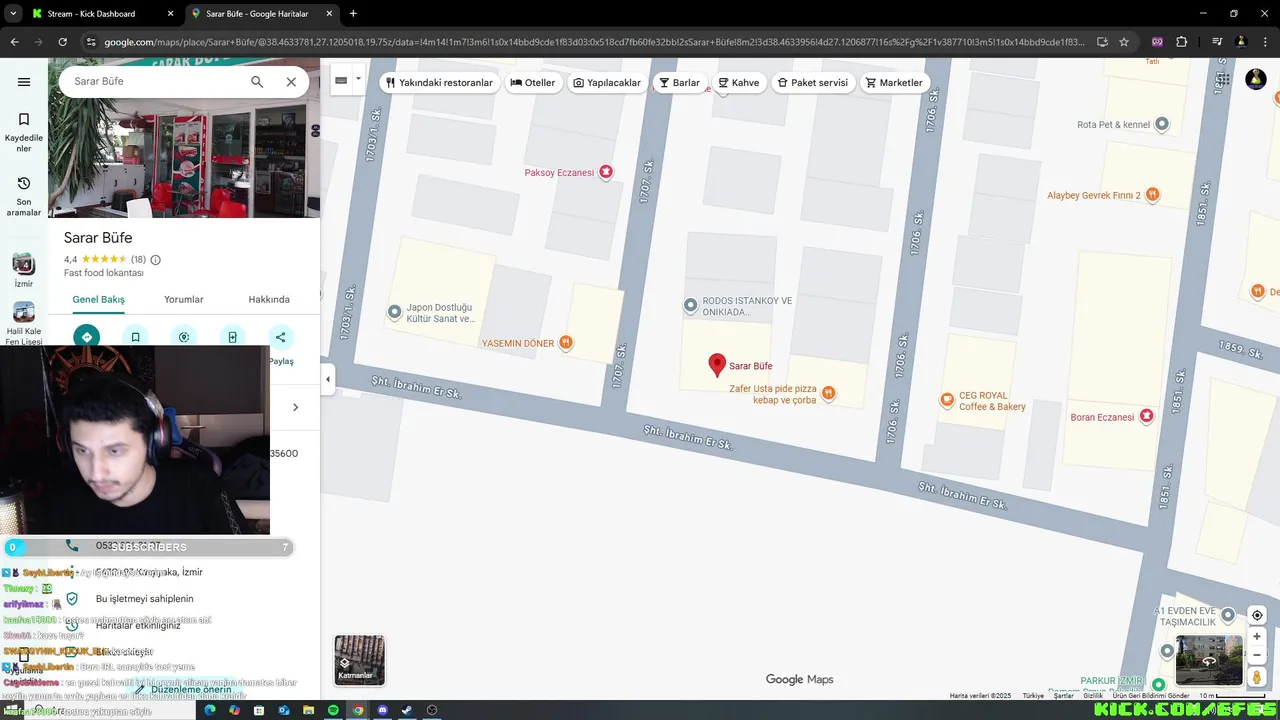Click the Paylaş share icon
The image size is (1280, 720).
coord(281,337)
